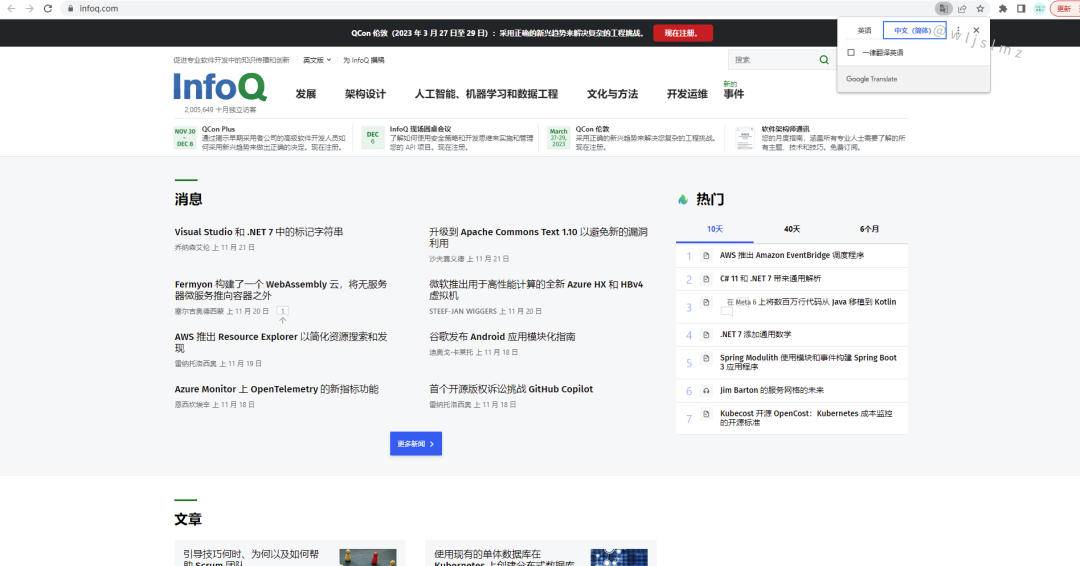Viewport: 1080px width, 566px height.
Task: Click the site lock icon in address bar
Action: tap(70, 8)
